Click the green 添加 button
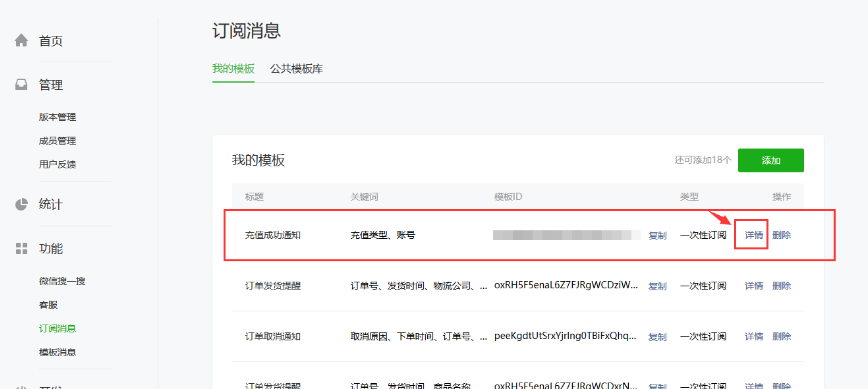Viewport: 868px width, 389px height. tap(771, 160)
